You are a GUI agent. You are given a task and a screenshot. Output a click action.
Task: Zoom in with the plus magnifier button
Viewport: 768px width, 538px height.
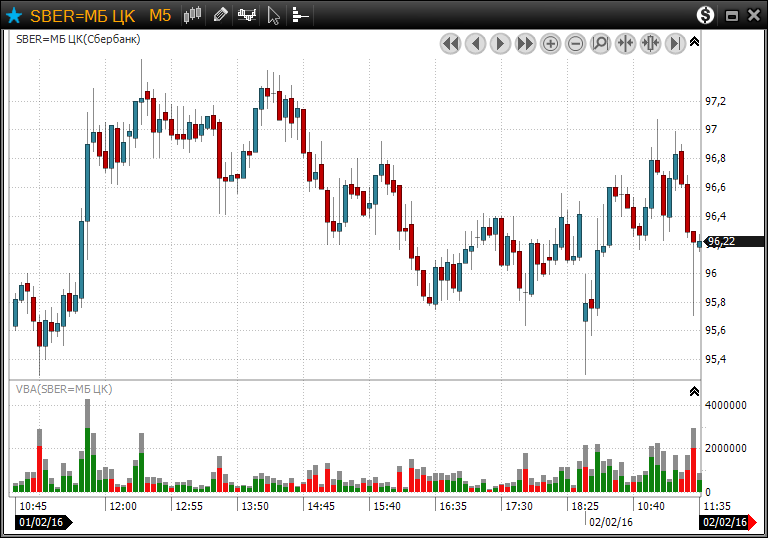551,43
